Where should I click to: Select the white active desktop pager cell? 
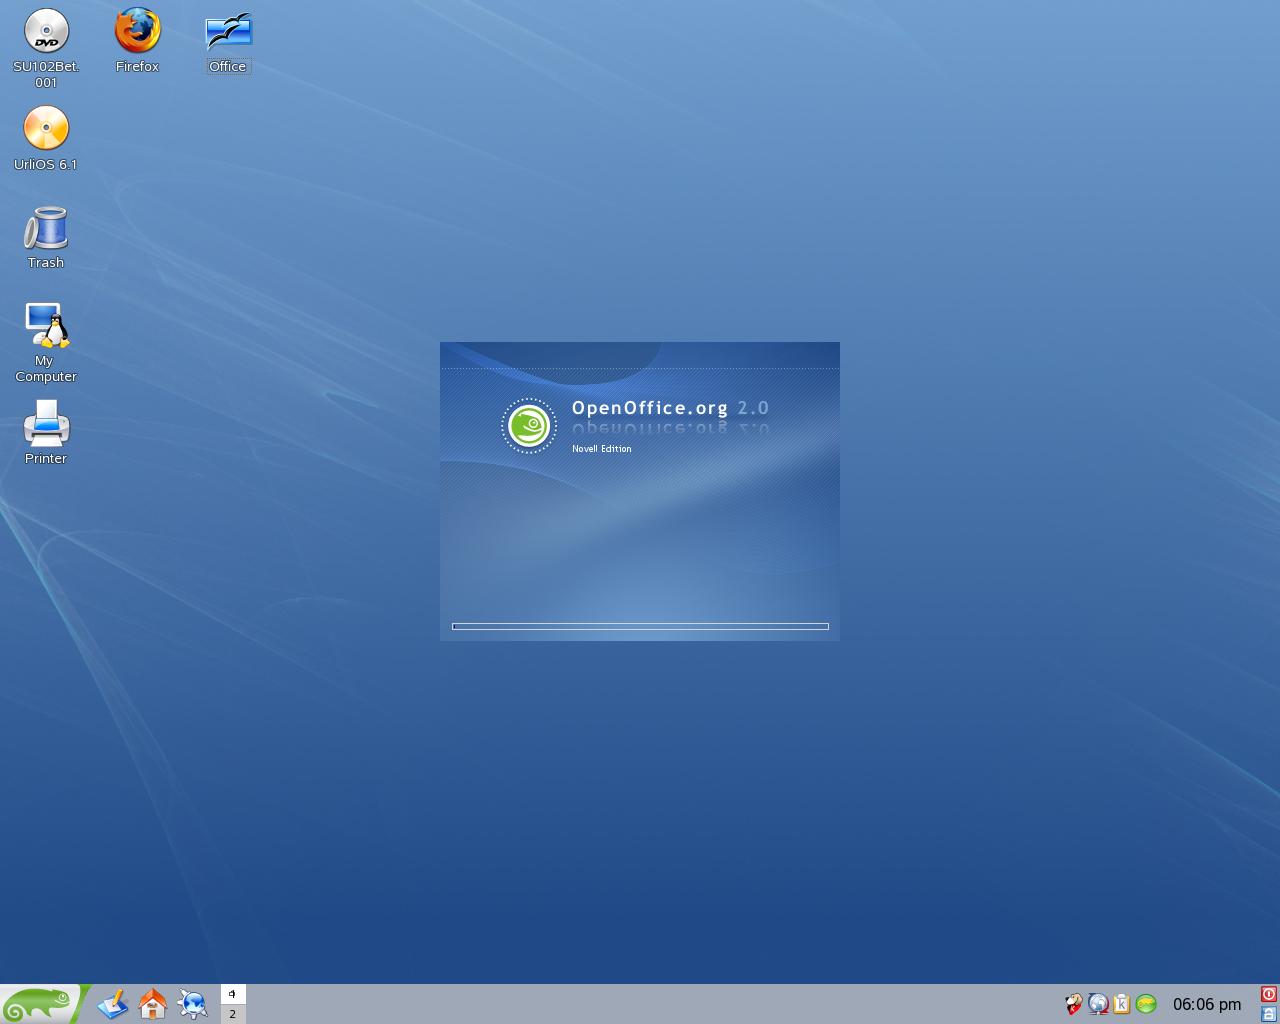[233, 994]
